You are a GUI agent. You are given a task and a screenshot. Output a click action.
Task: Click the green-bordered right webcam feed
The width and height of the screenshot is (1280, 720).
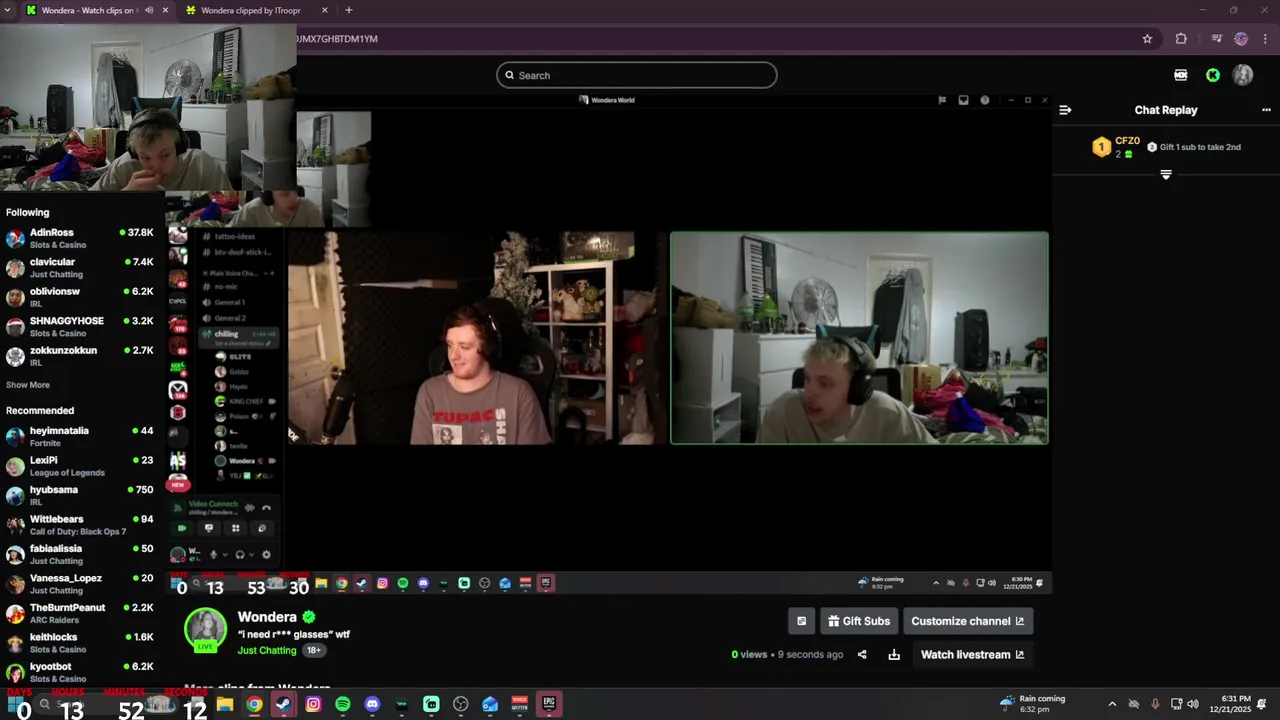pyautogui.click(x=859, y=338)
